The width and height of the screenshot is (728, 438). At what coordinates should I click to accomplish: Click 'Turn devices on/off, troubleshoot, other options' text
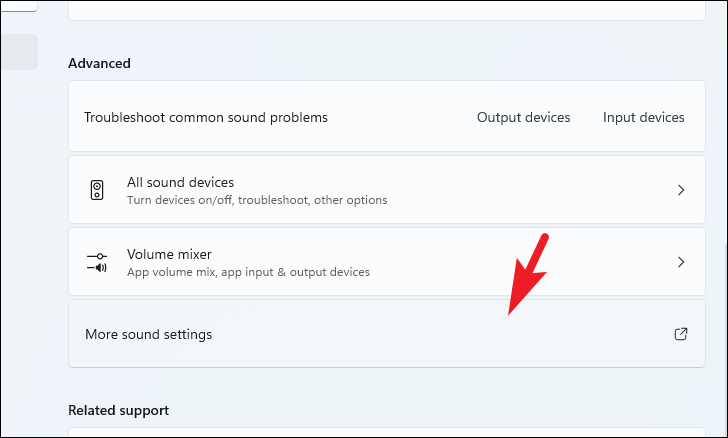[257, 200]
